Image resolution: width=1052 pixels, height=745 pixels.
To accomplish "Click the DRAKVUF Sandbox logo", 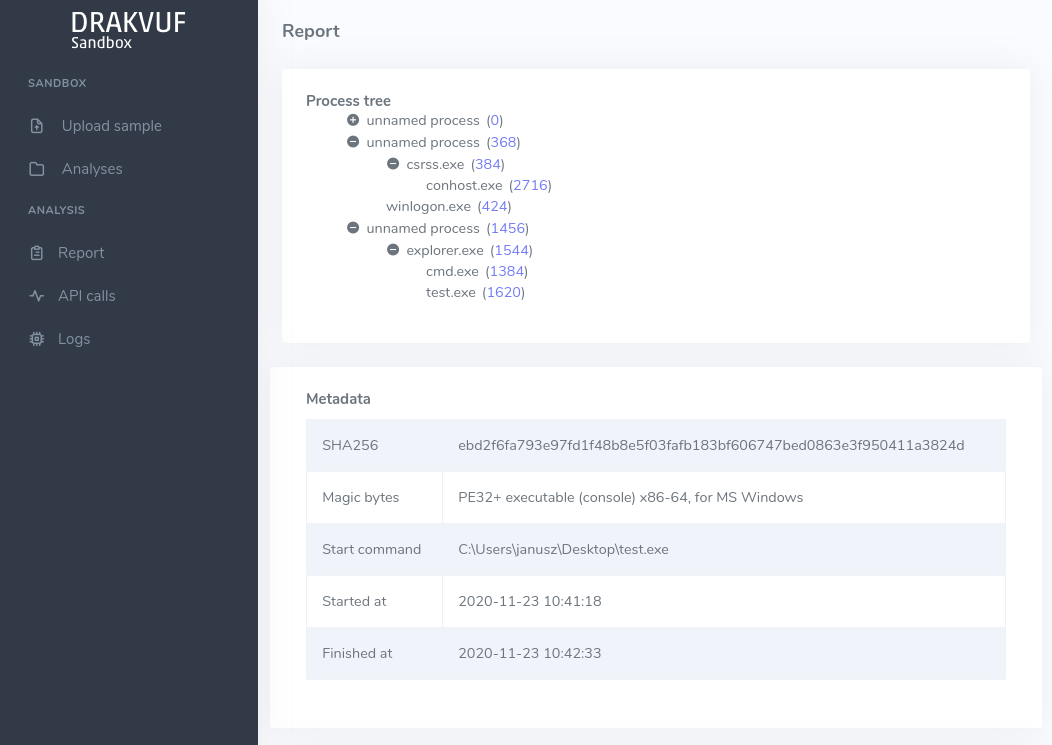I will click(128, 30).
